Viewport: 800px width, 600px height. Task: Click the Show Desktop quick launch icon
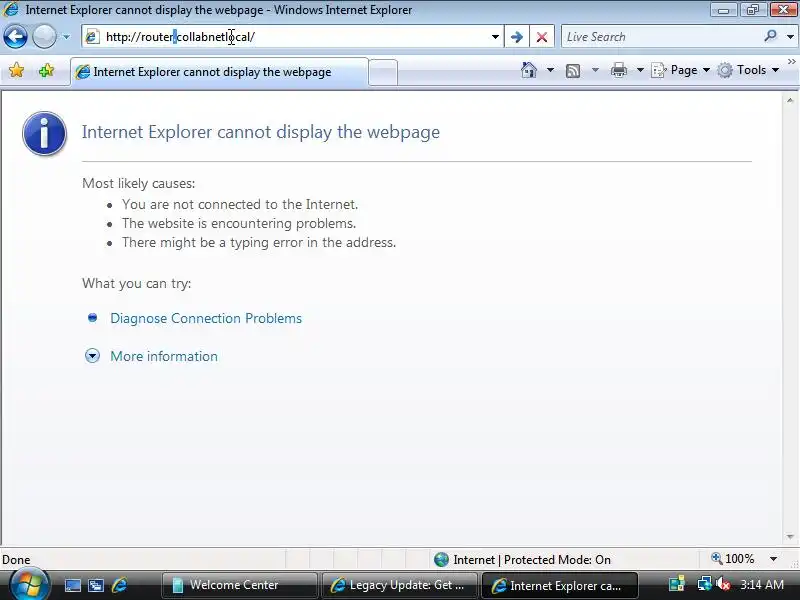pyautogui.click(x=72, y=585)
